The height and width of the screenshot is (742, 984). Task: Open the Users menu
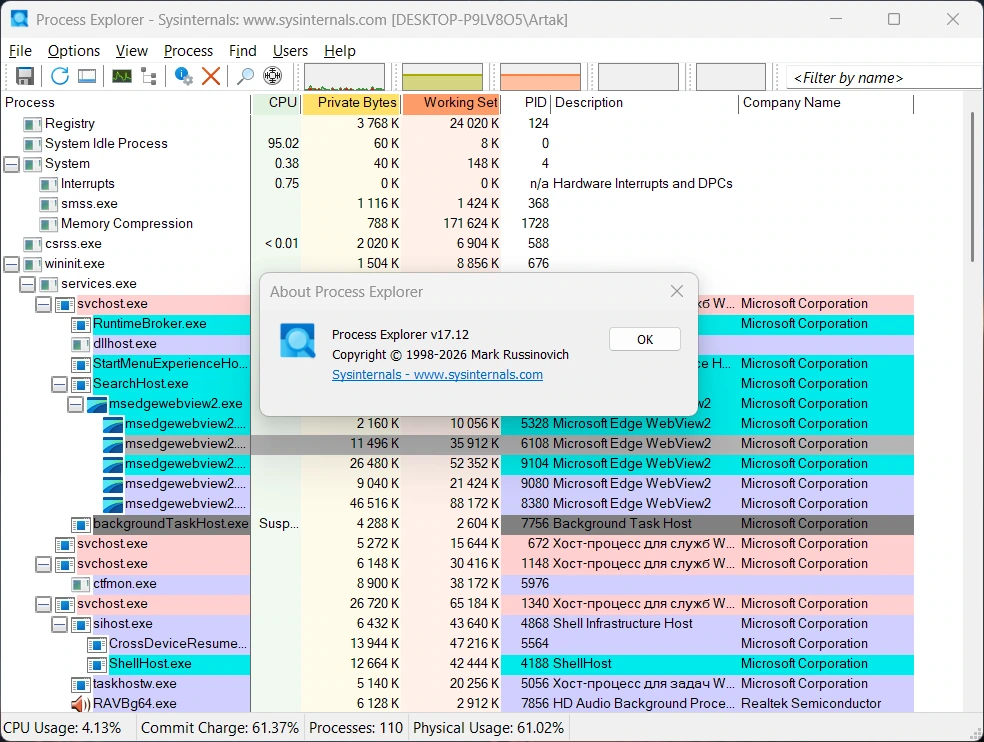[x=290, y=51]
